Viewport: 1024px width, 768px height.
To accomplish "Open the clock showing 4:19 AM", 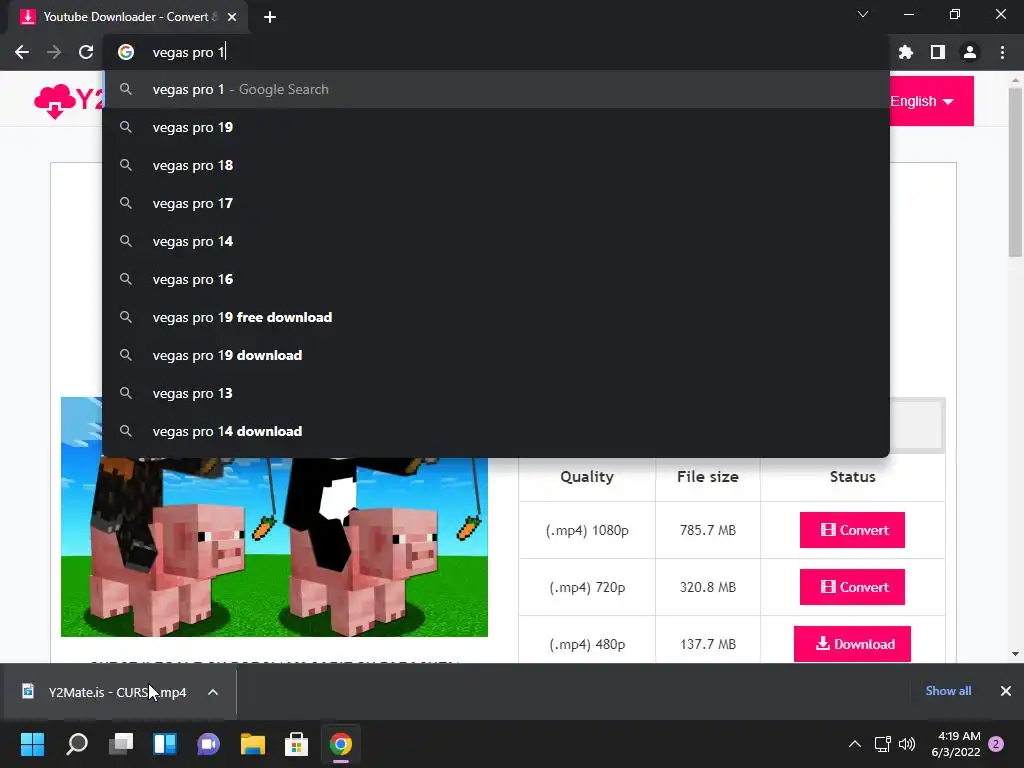I will click(956, 744).
